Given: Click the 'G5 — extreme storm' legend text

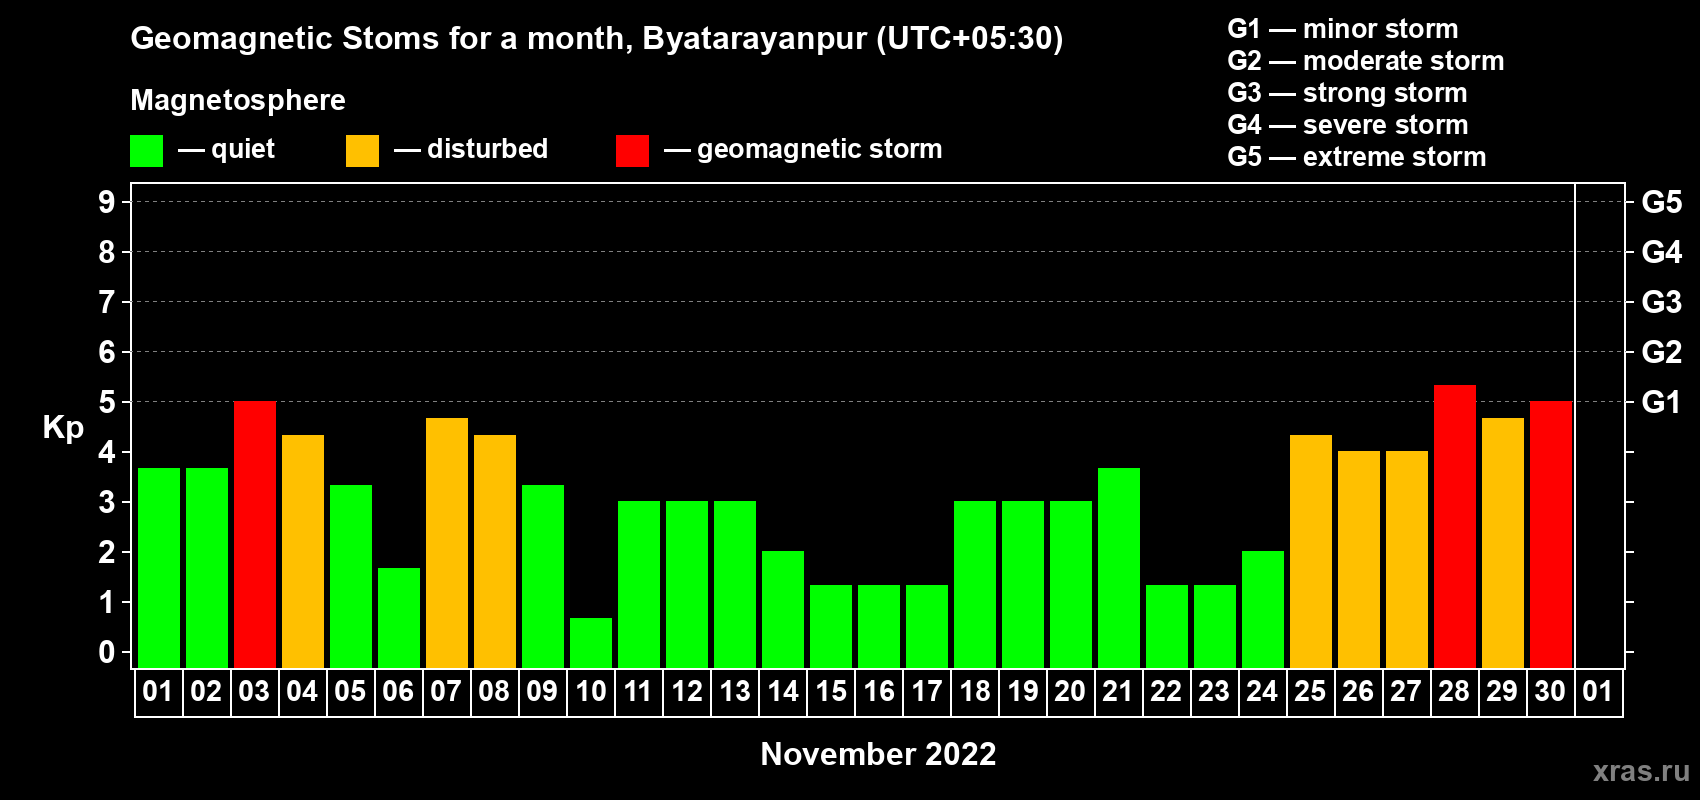Looking at the screenshot, I should click(1357, 157).
